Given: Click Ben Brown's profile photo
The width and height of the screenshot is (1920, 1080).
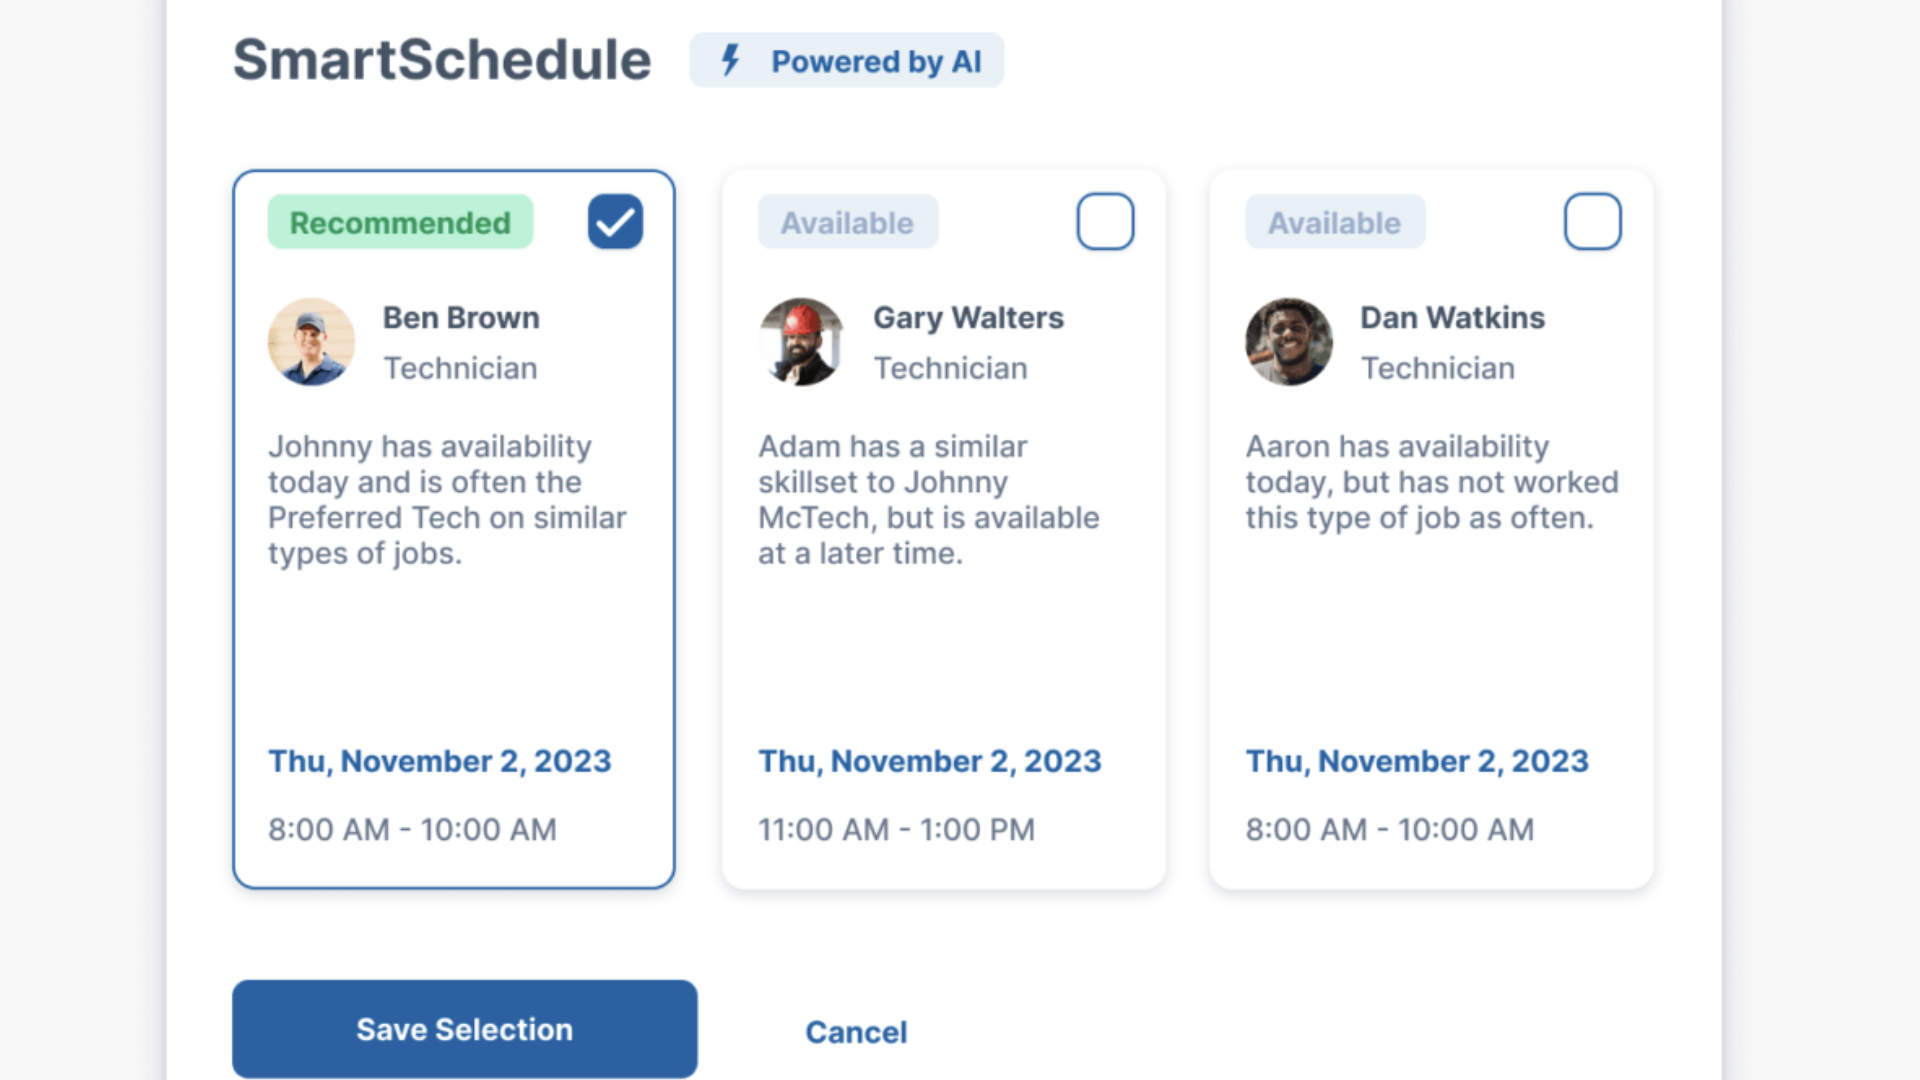Looking at the screenshot, I should pos(311,342).
